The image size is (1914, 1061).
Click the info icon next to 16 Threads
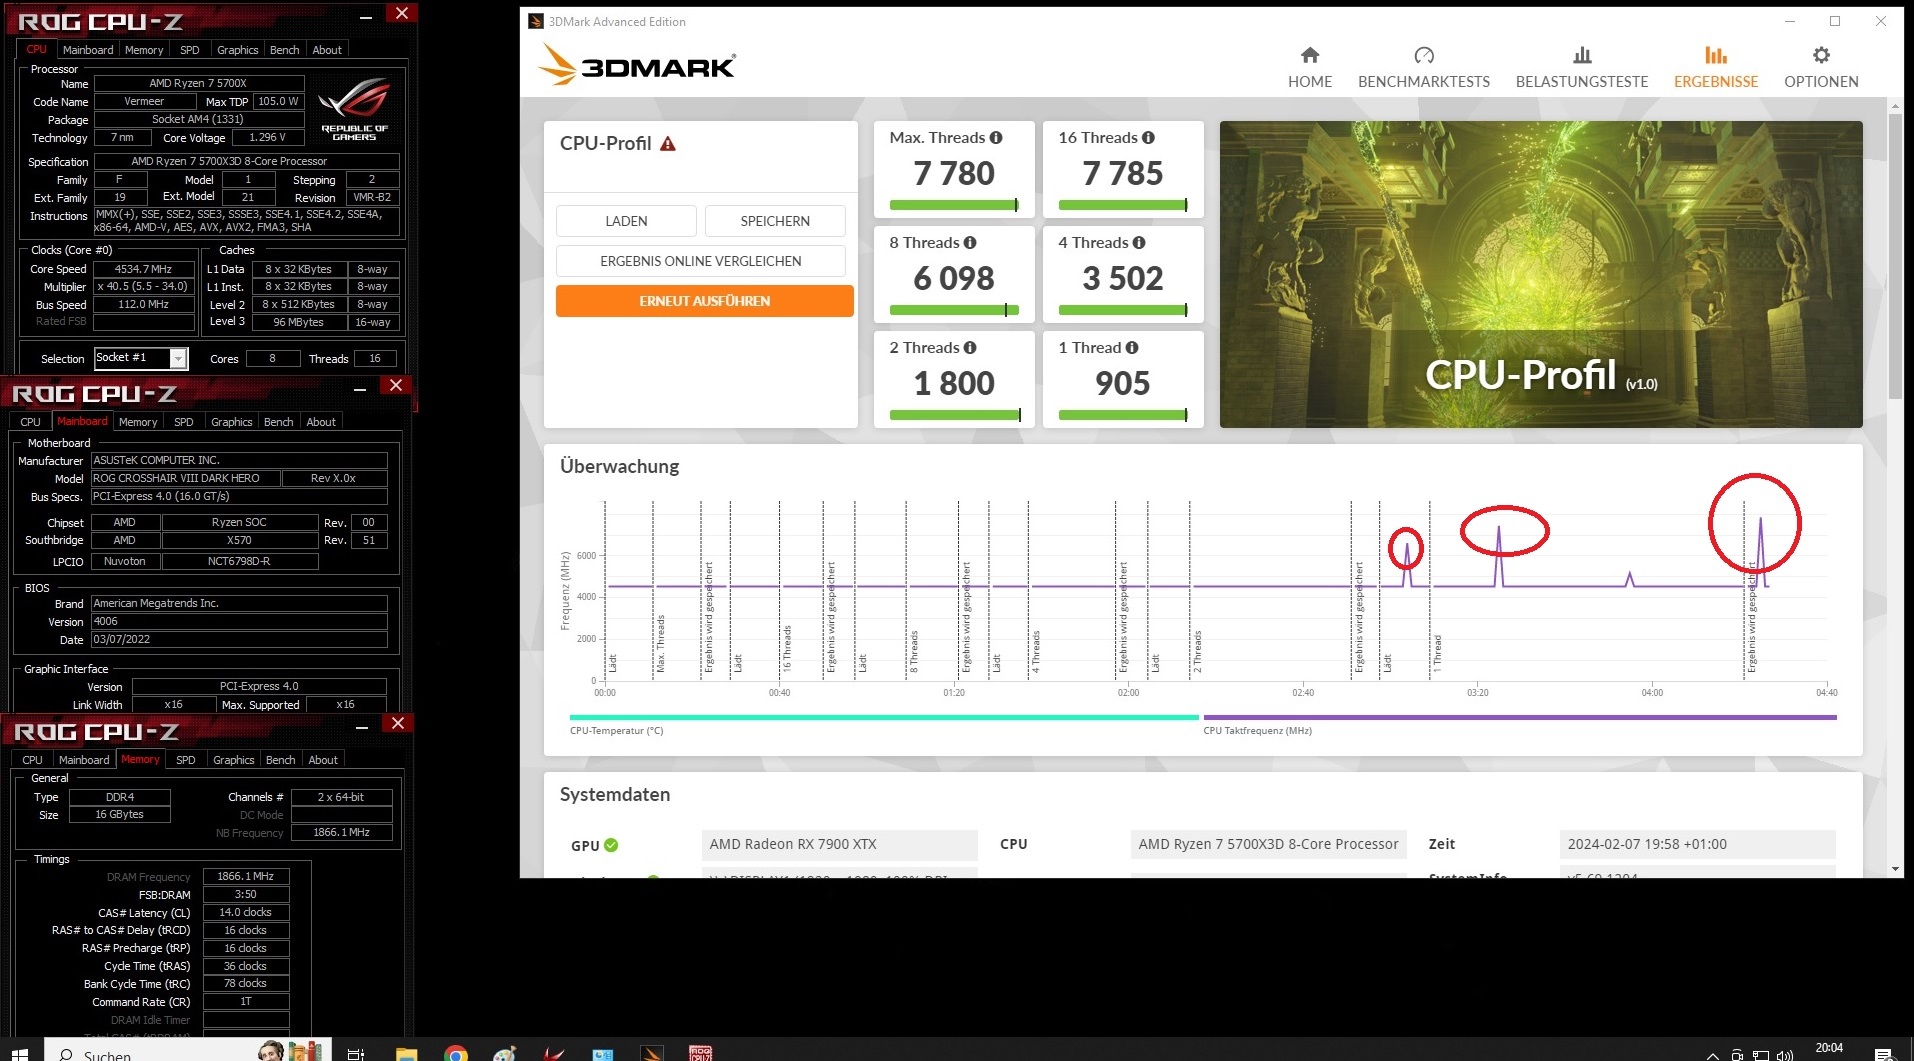[1148, 137]
